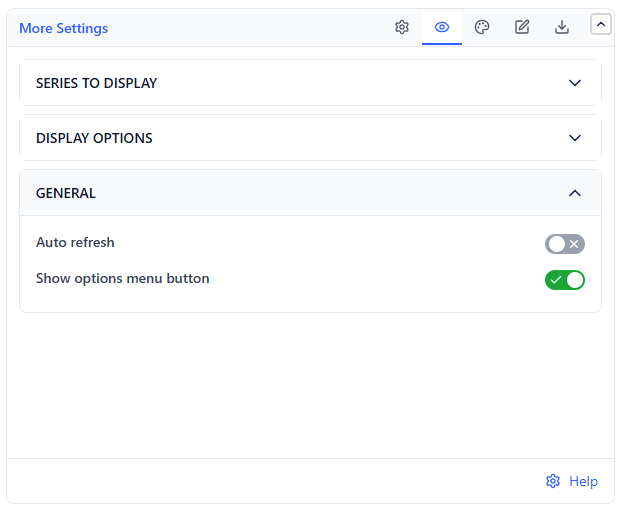Open the edit pencil tab
618x510 pixels.
pos(522,27)
